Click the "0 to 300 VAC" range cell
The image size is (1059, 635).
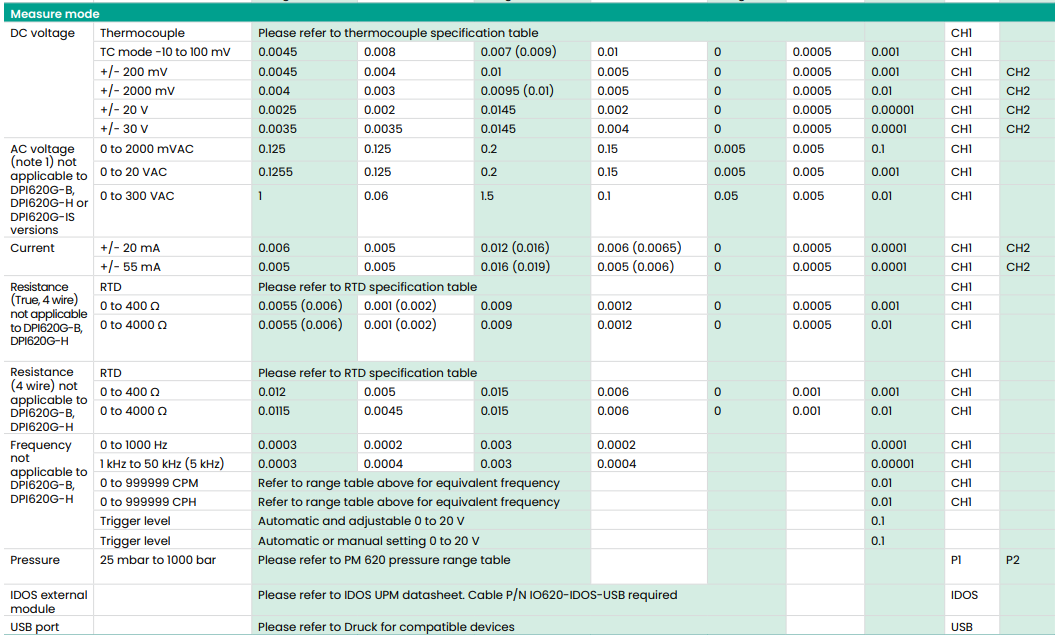pyautogui.click(x=137, y=196)
